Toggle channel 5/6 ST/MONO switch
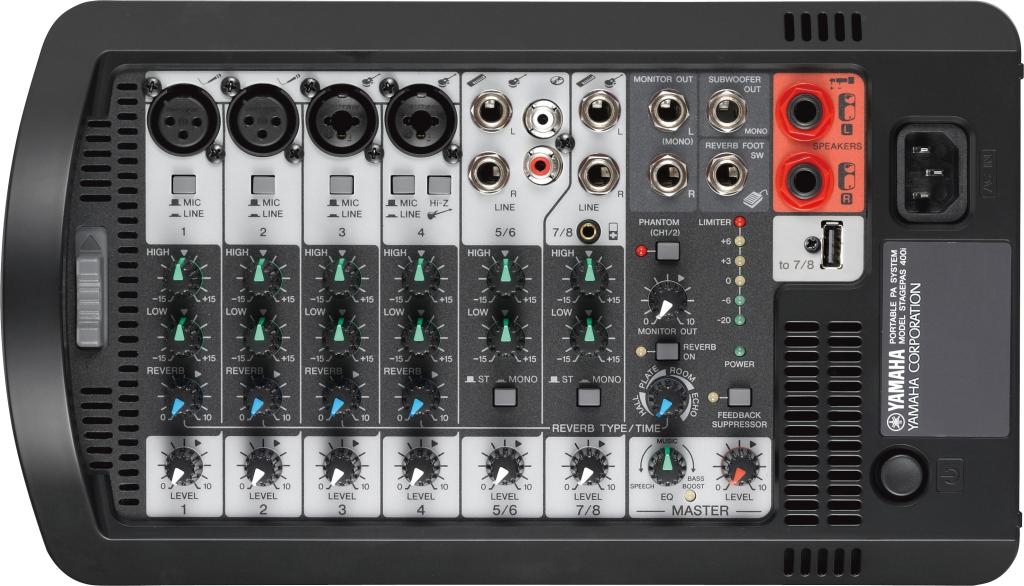The height and width of the screenshot is (586, 1024). 505,397
